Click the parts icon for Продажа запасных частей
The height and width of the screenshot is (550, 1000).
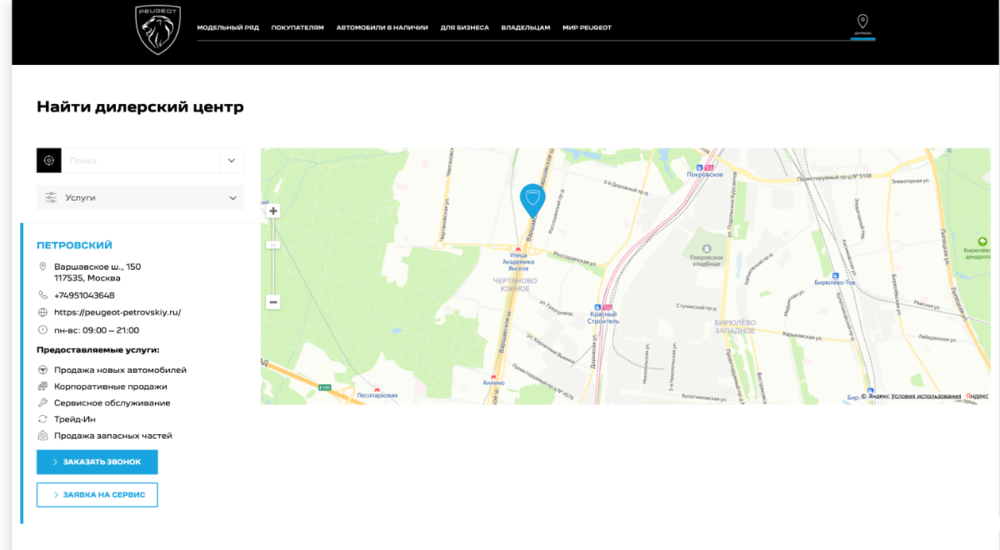click(x=43, y=436)
